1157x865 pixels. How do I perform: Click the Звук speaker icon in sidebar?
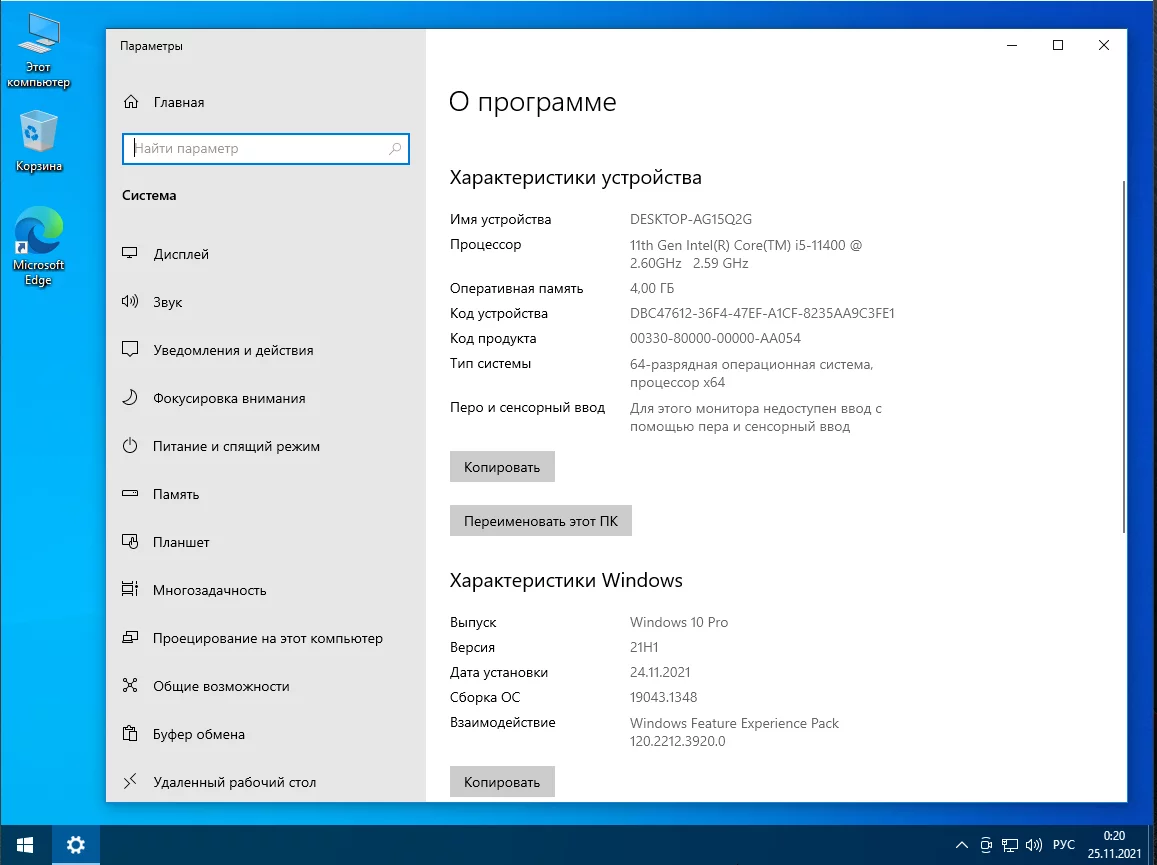[x=130, y=301]
